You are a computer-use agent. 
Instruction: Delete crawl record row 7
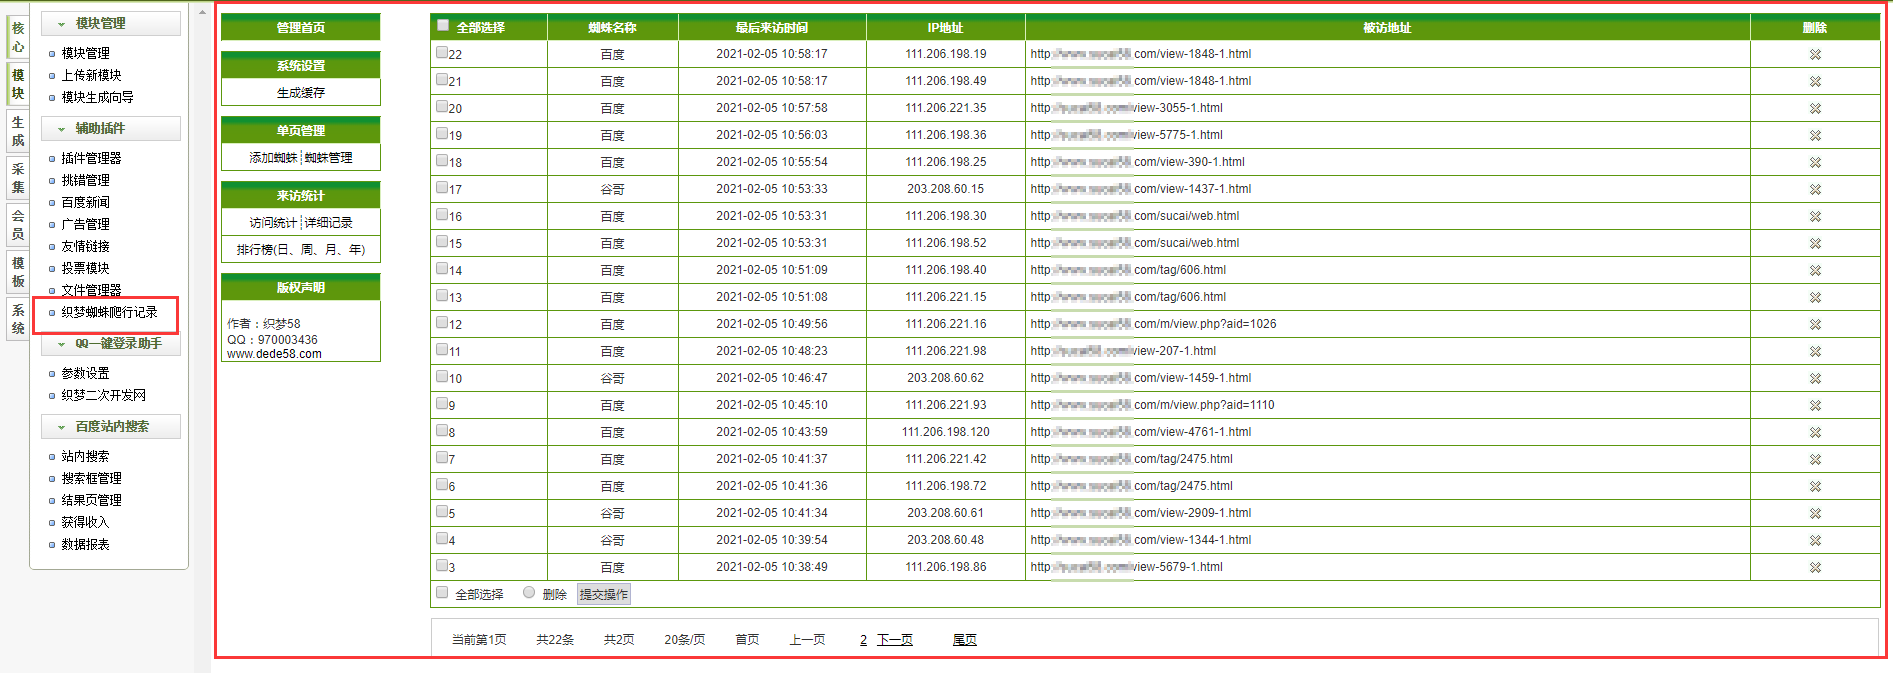[1815, 460]
